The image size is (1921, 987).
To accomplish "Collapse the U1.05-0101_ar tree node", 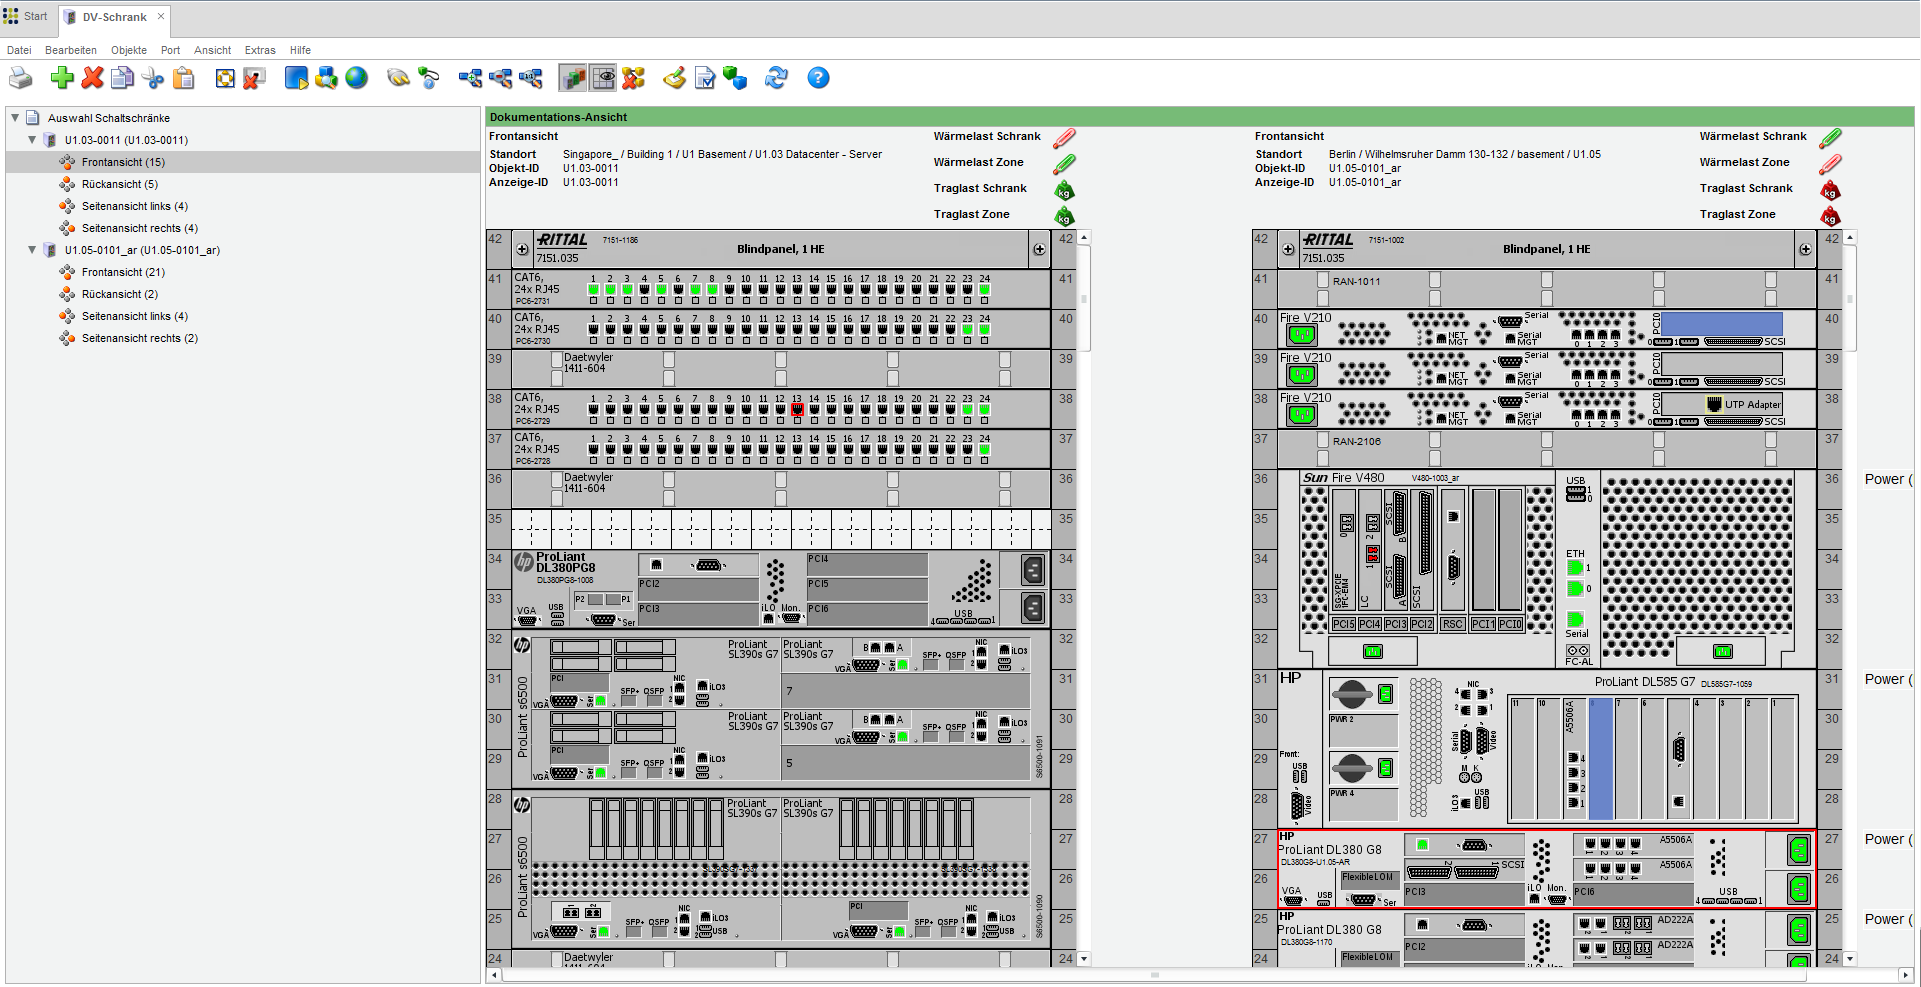I will point(32,250).
